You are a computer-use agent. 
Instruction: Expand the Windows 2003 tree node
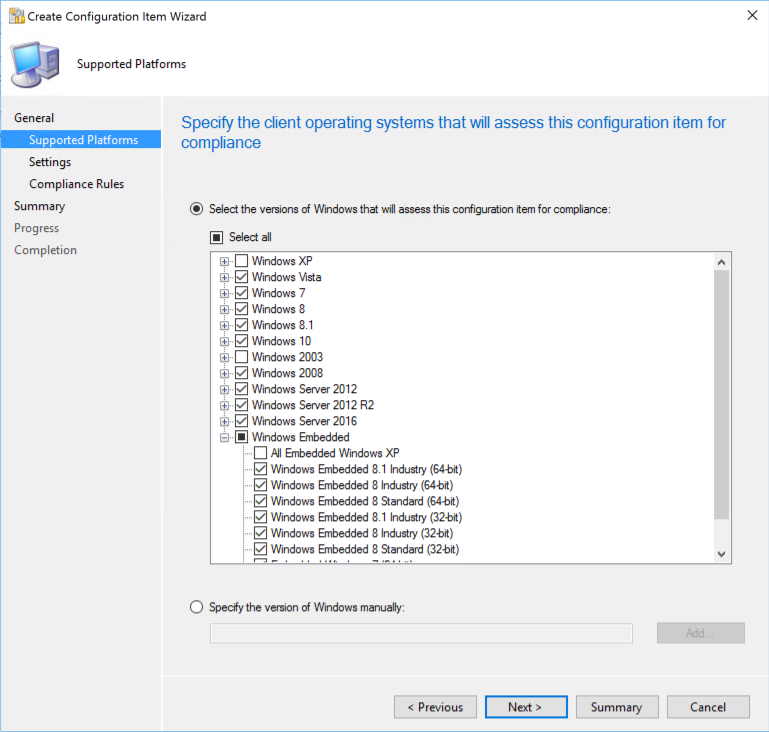click(224, 357)
